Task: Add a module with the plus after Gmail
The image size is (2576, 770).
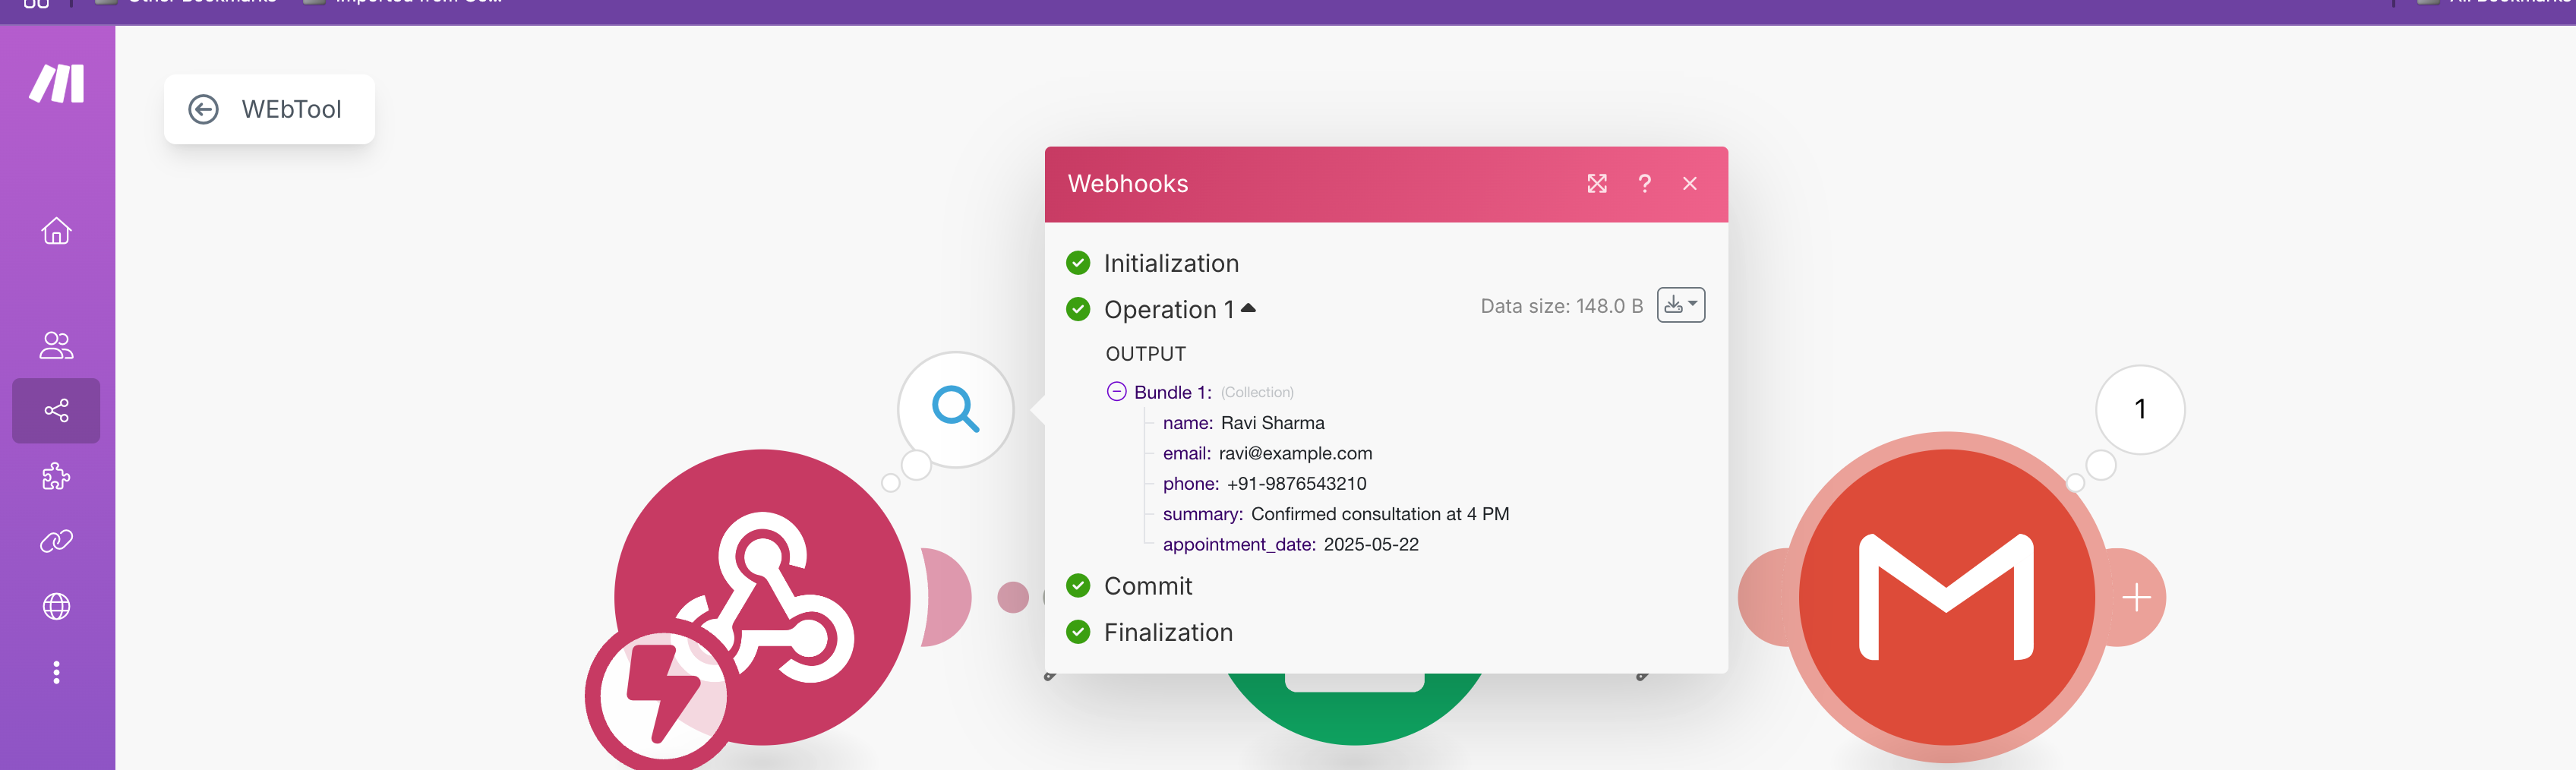Action: point(2136,597)
